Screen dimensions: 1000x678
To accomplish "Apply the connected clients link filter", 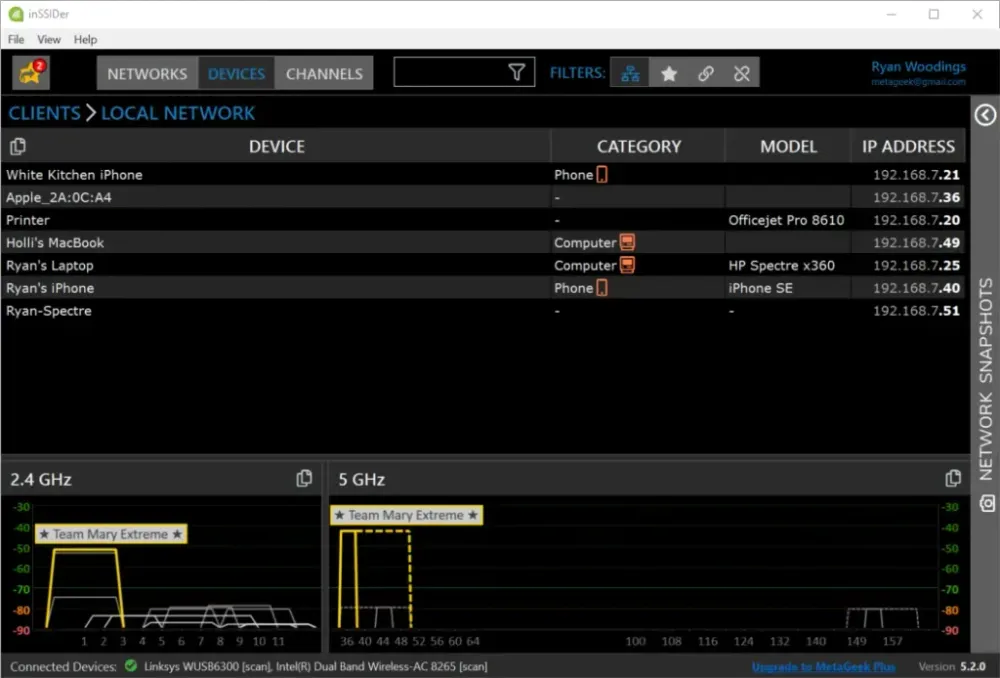I will [x=705, y=72].
